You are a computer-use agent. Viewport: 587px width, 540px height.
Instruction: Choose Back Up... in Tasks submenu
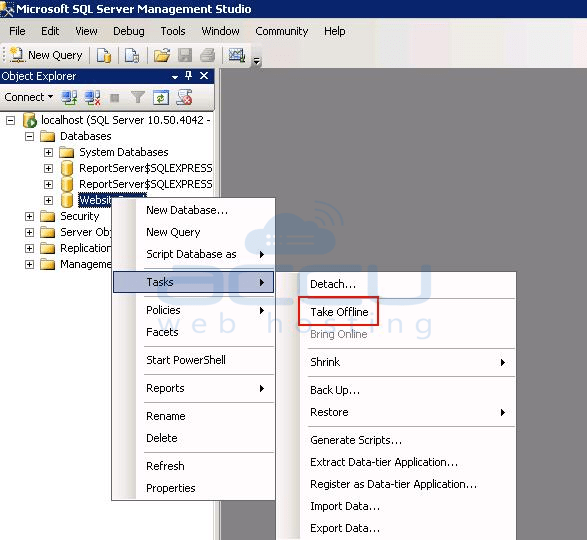(x=396, y=390)
